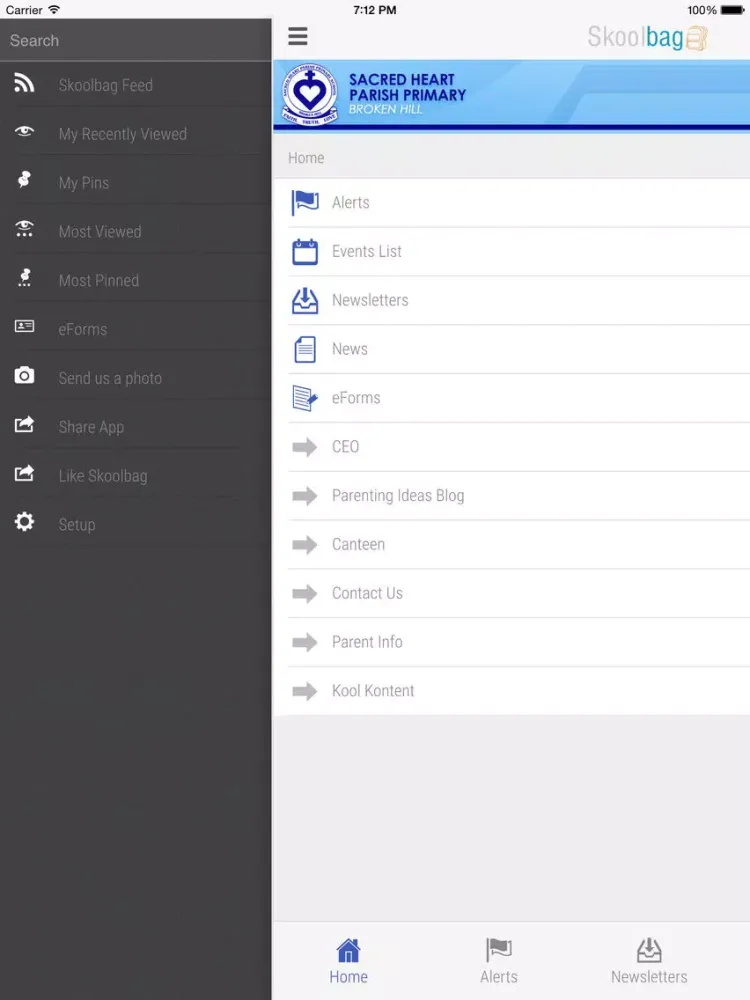Screen dimensions: 750x1000
Task: Open the Kool Kontent link
Action: point(373,691)
